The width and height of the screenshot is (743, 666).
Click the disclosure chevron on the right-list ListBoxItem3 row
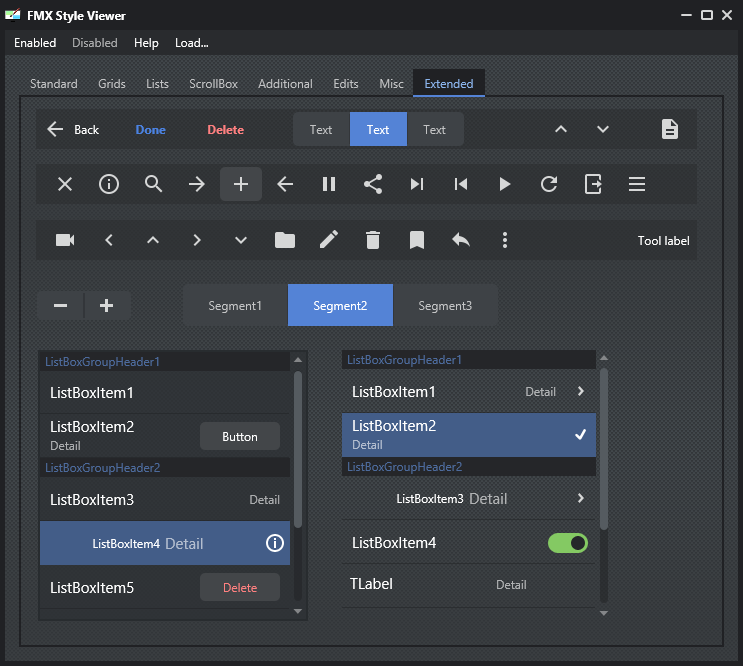point(581,498)
